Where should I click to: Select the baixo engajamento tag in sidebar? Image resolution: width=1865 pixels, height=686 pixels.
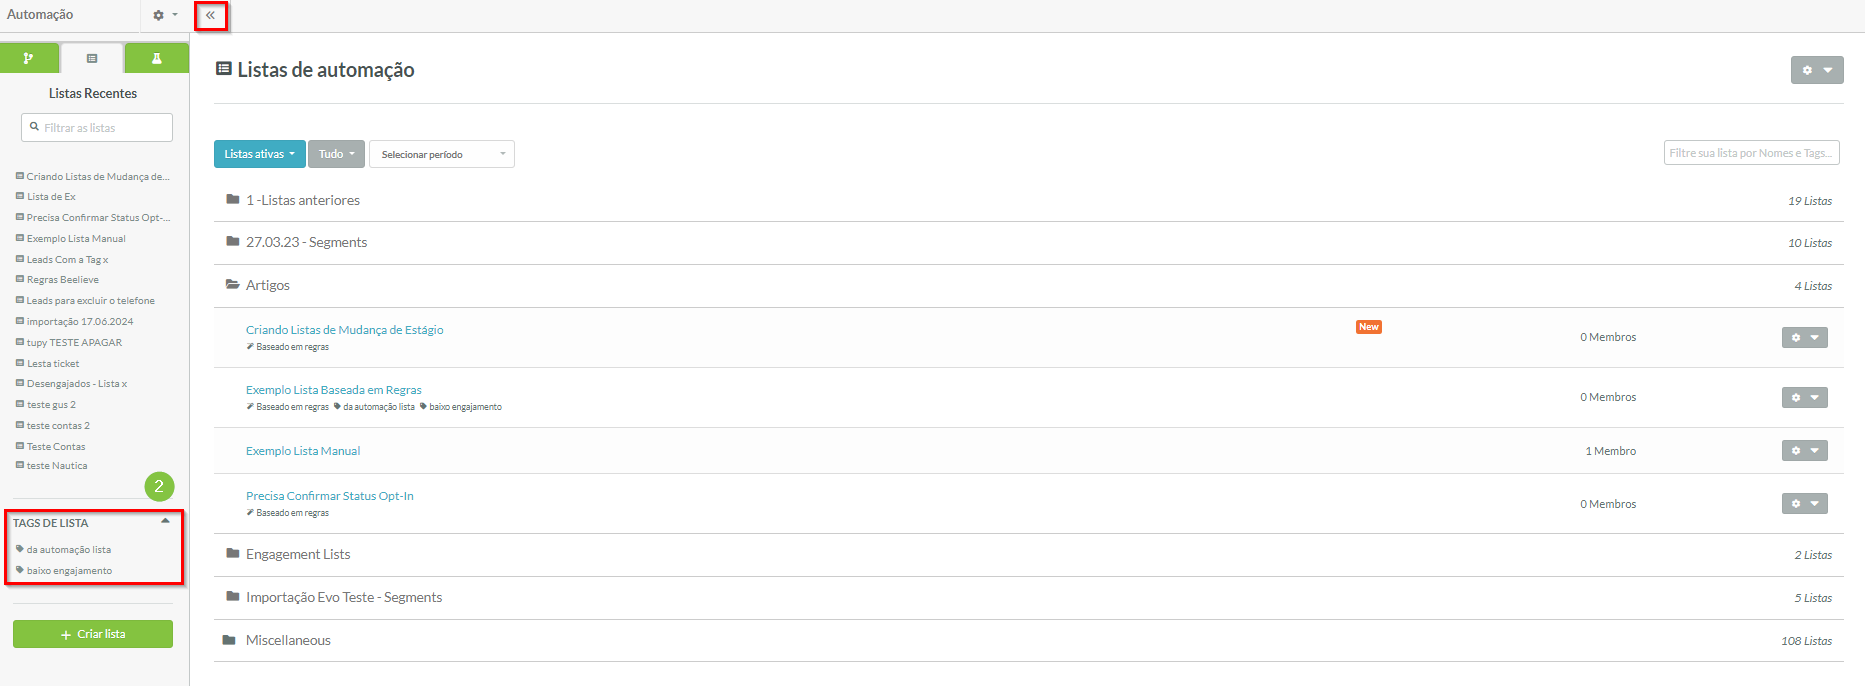69,571
